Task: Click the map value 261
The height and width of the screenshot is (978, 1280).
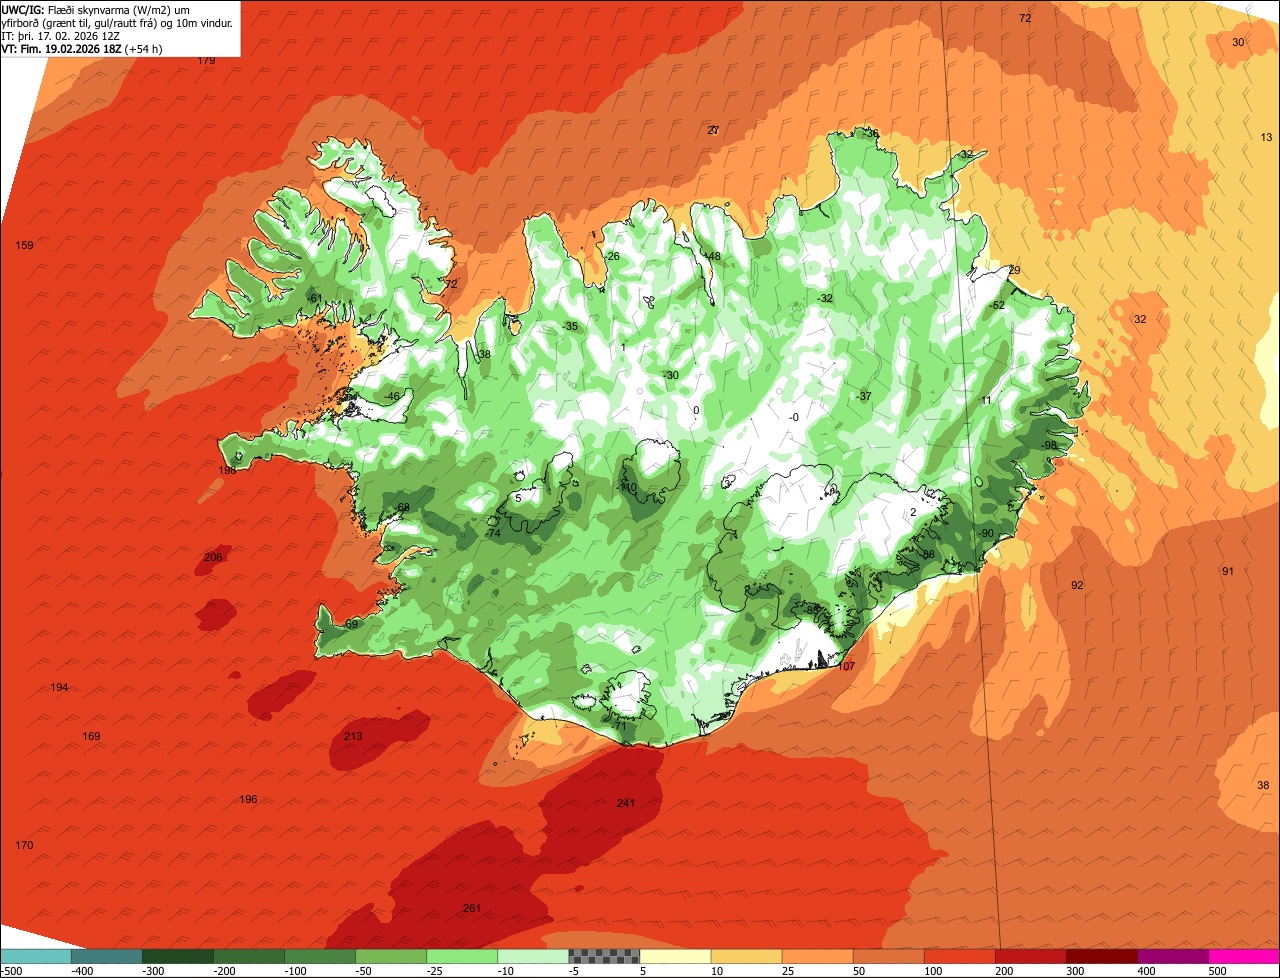Action: click(472, 909)
